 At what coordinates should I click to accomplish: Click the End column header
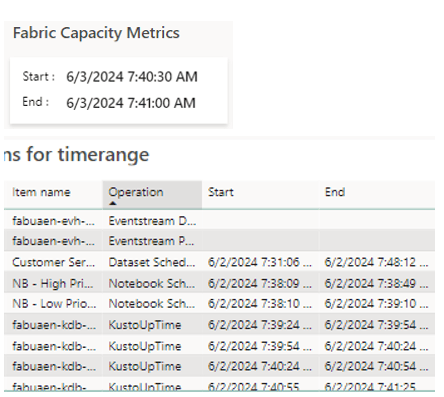coord(335,192)
